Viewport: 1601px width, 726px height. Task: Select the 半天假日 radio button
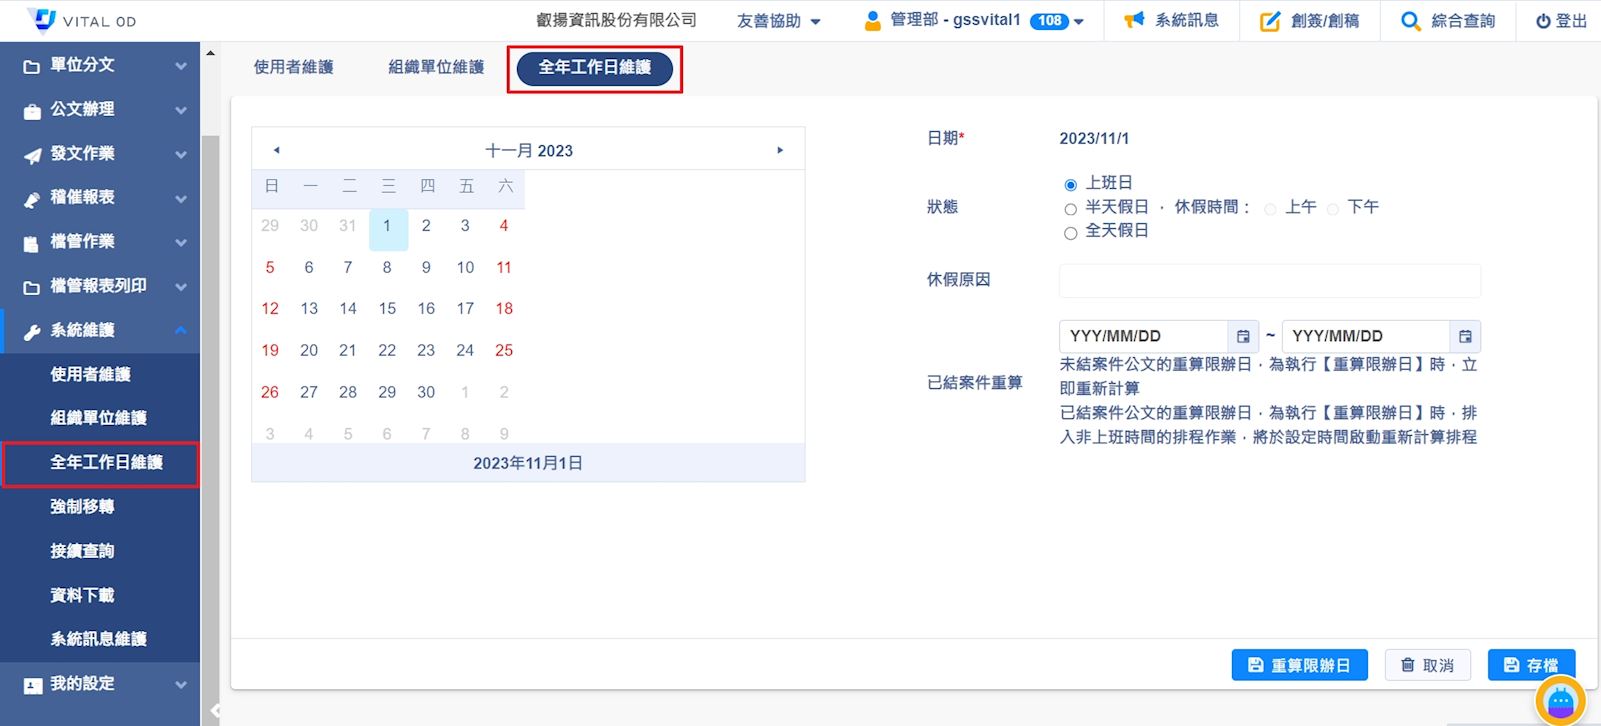pos(1070,209)
